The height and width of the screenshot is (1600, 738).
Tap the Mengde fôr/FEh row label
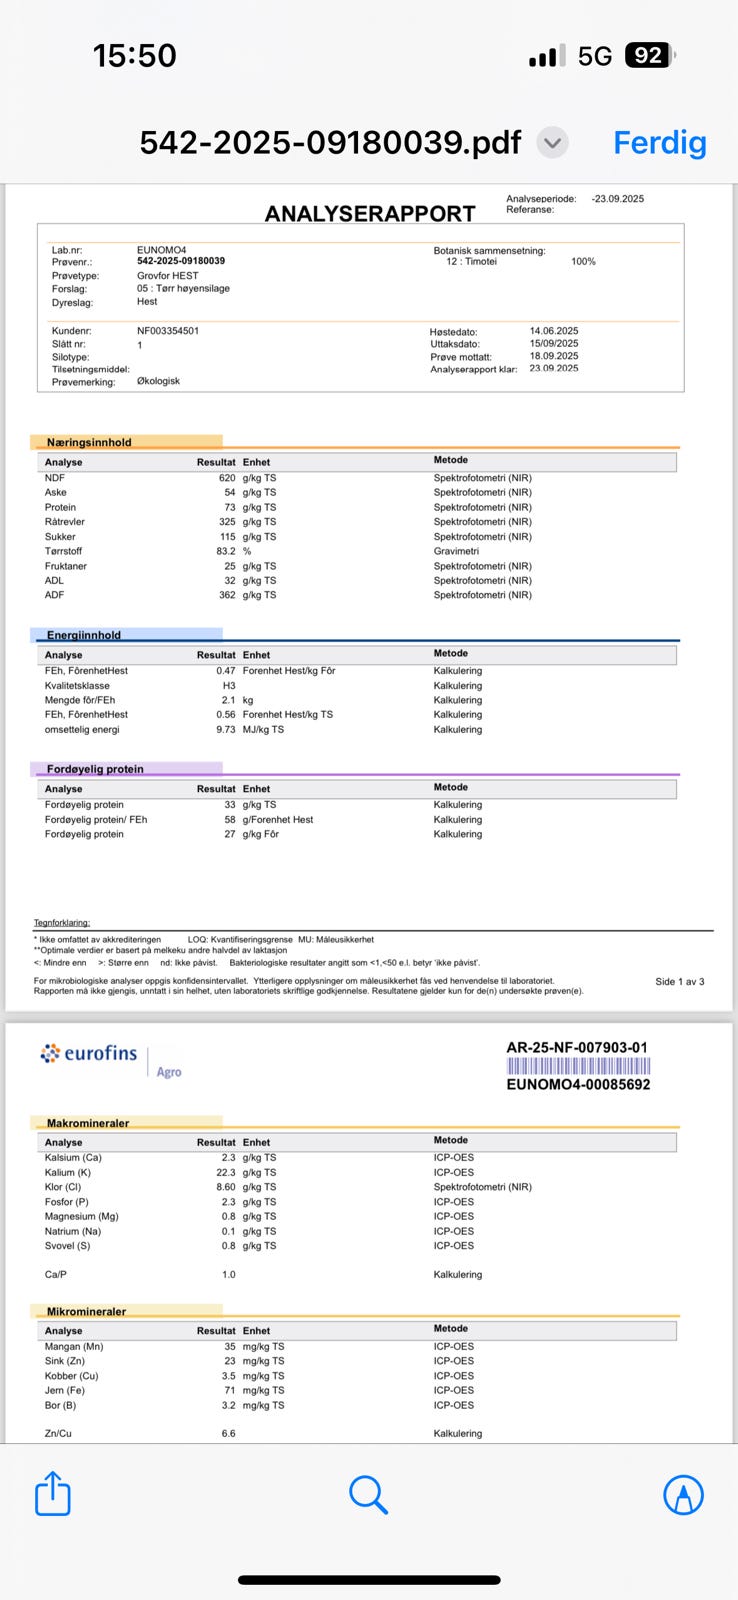[x=80, y=700]
